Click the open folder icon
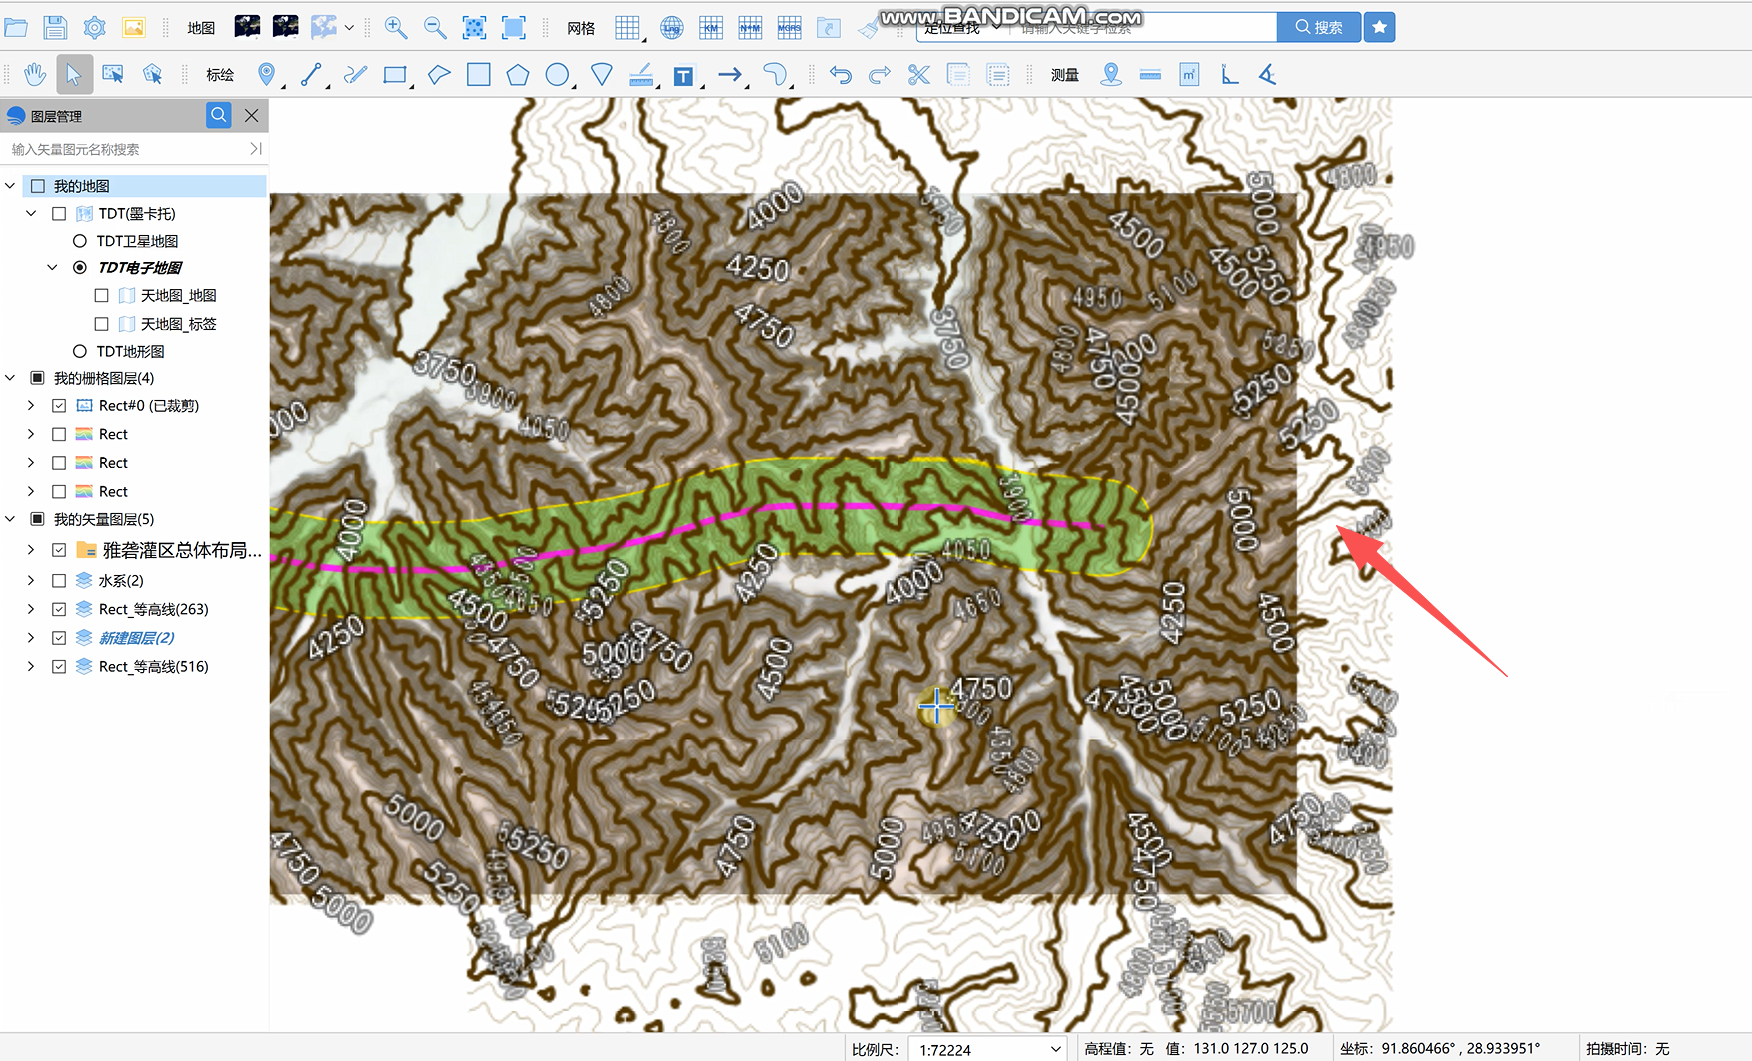Image resolution: width=1752 pixels, height=1061 pixels. (16, 27)
